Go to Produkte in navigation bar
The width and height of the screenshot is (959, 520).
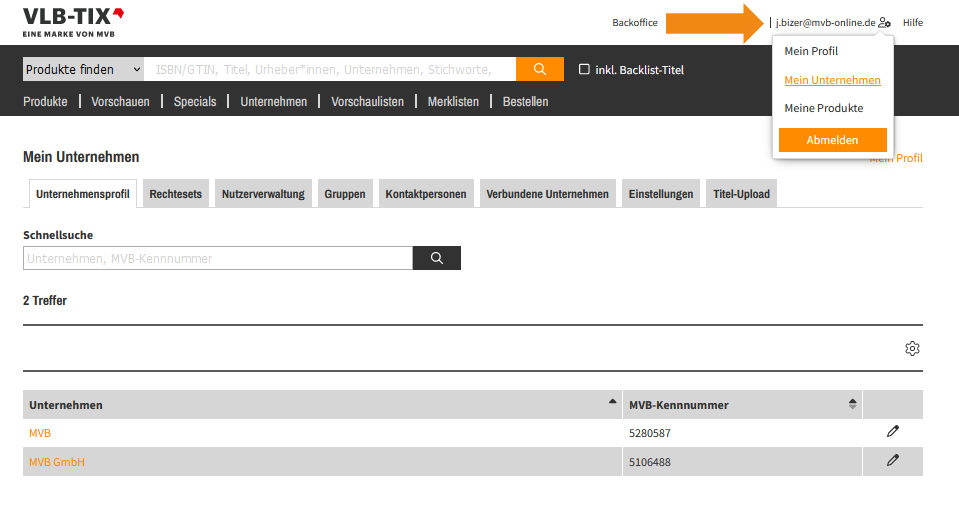[x=45, y=102]
